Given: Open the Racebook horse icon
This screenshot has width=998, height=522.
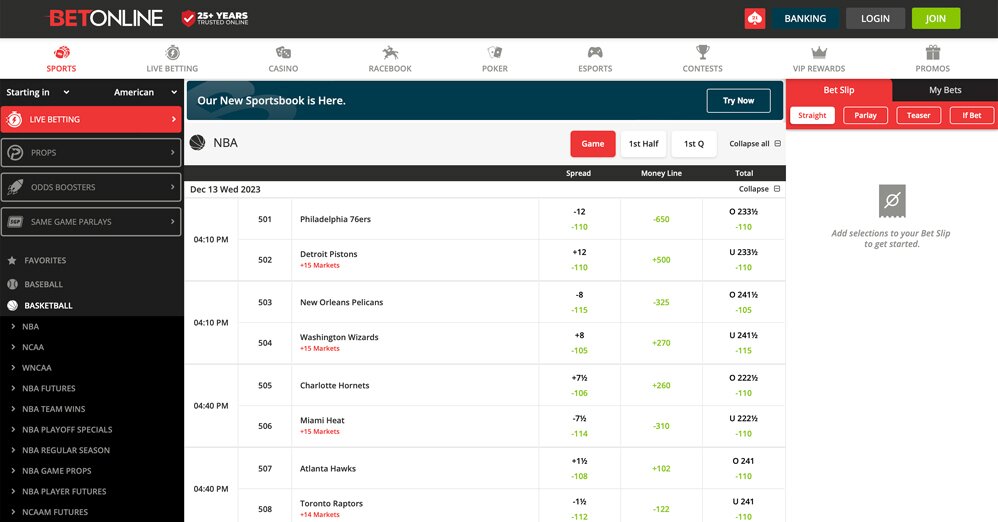Looking at the screenshot, I should 390,52.
